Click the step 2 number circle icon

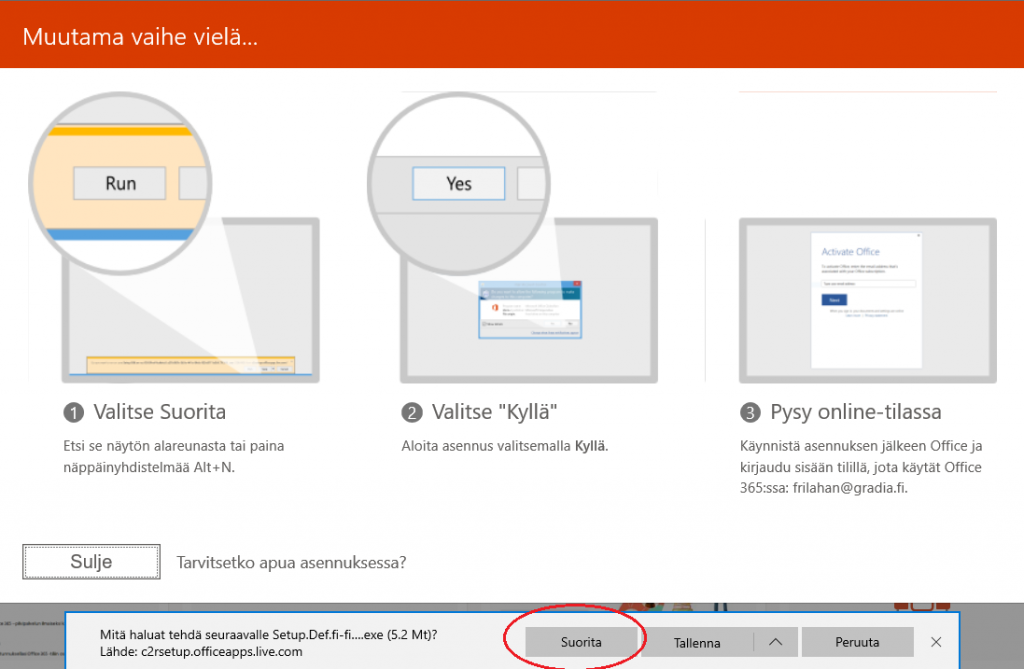411,413
